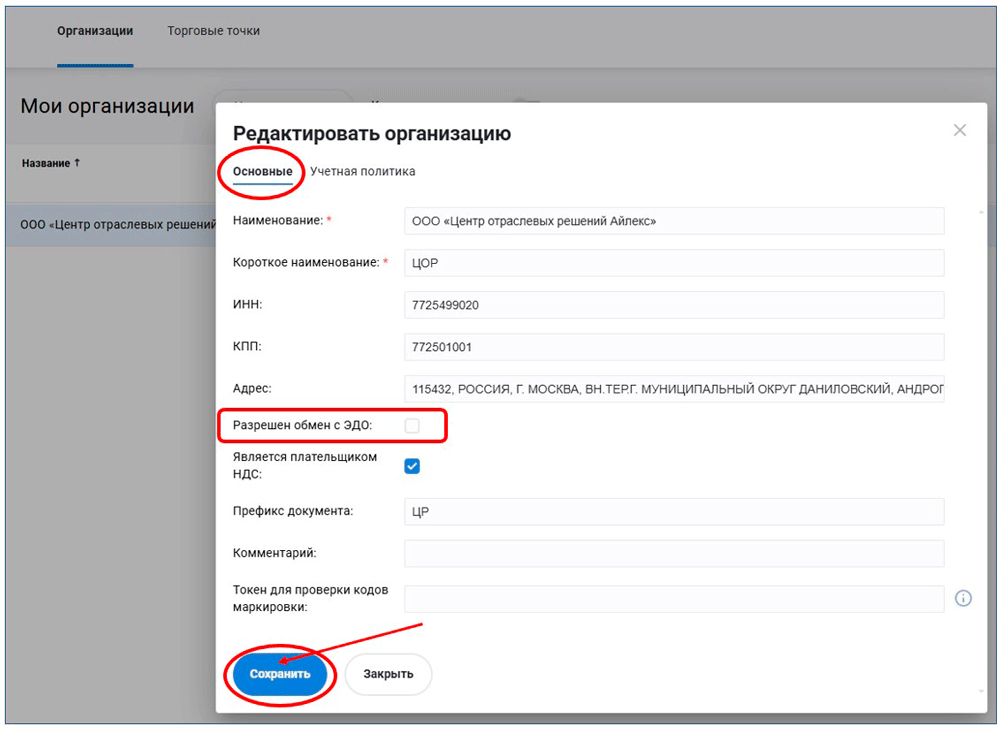Screen dimensions: 1000x730
Task: Uncheck Является плательщиком НДС checkbox
Action: pyautogui.click(x=412, y=466)
